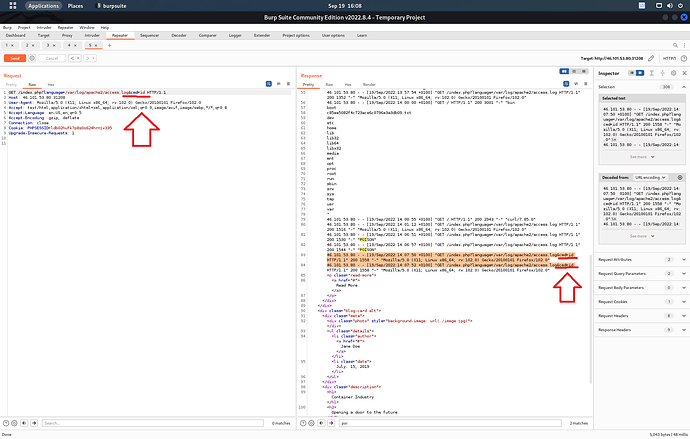The image size is (690, 439).
Task: Click the HTTP/1 protocol toggle
Action: [x=669, y=58]
